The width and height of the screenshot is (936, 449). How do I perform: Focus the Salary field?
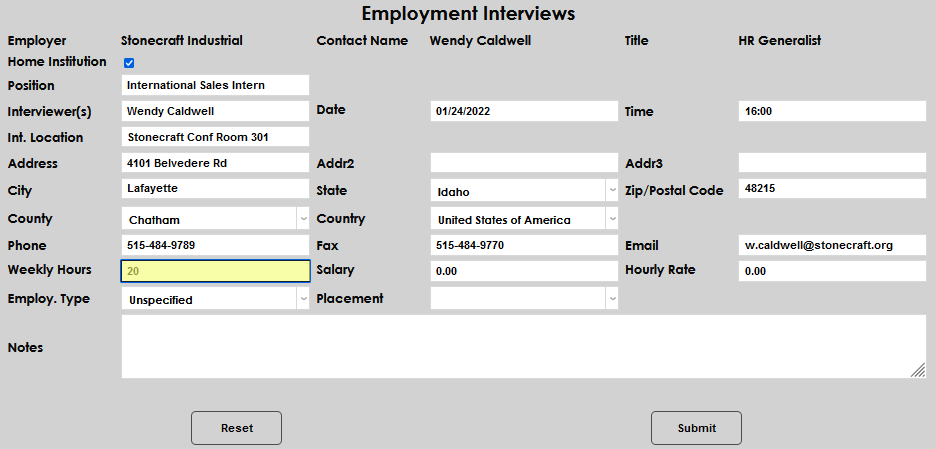click(x=524, y=271)
